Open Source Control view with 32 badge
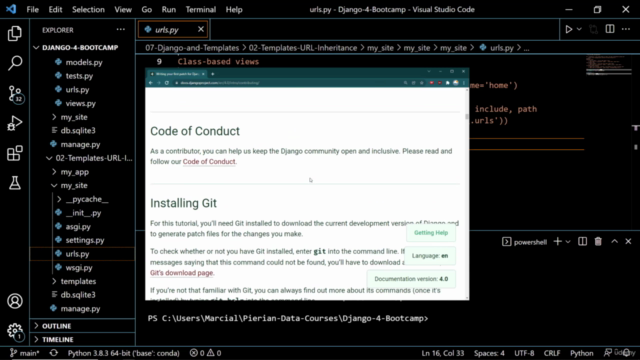 [x=15, y=94]
